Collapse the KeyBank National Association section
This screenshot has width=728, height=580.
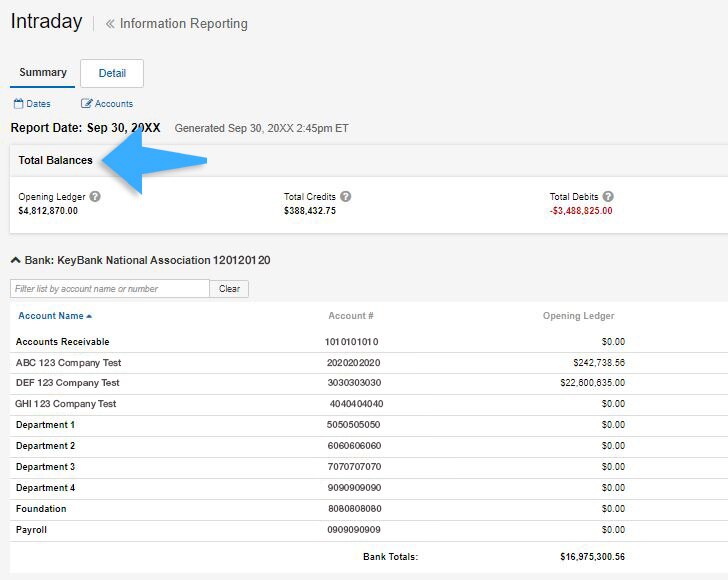click(x=15, y=261)
